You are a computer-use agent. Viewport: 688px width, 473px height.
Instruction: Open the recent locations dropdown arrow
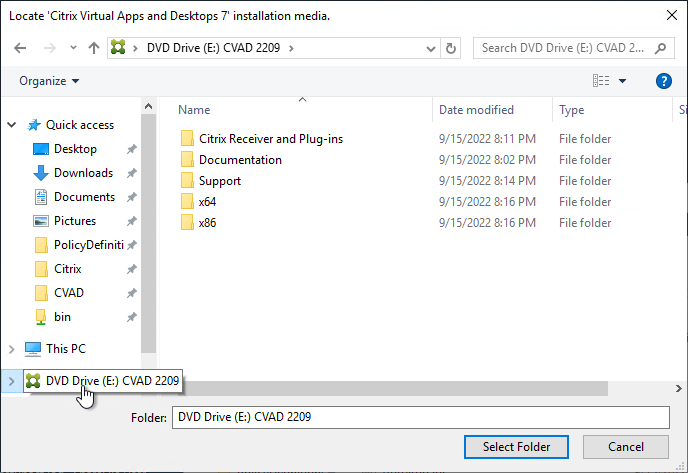[x=73, y=47]
